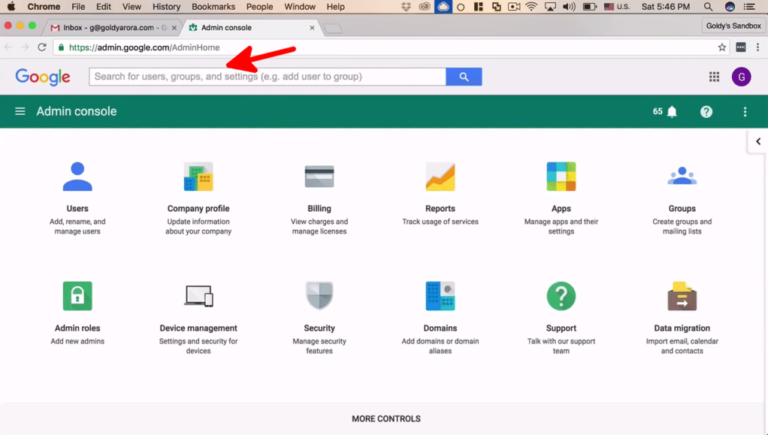Image resolution: width=768 pixels, height=435 pixels.
Task: Open the Reports chart icon
Action: click(x=440, y=176)
